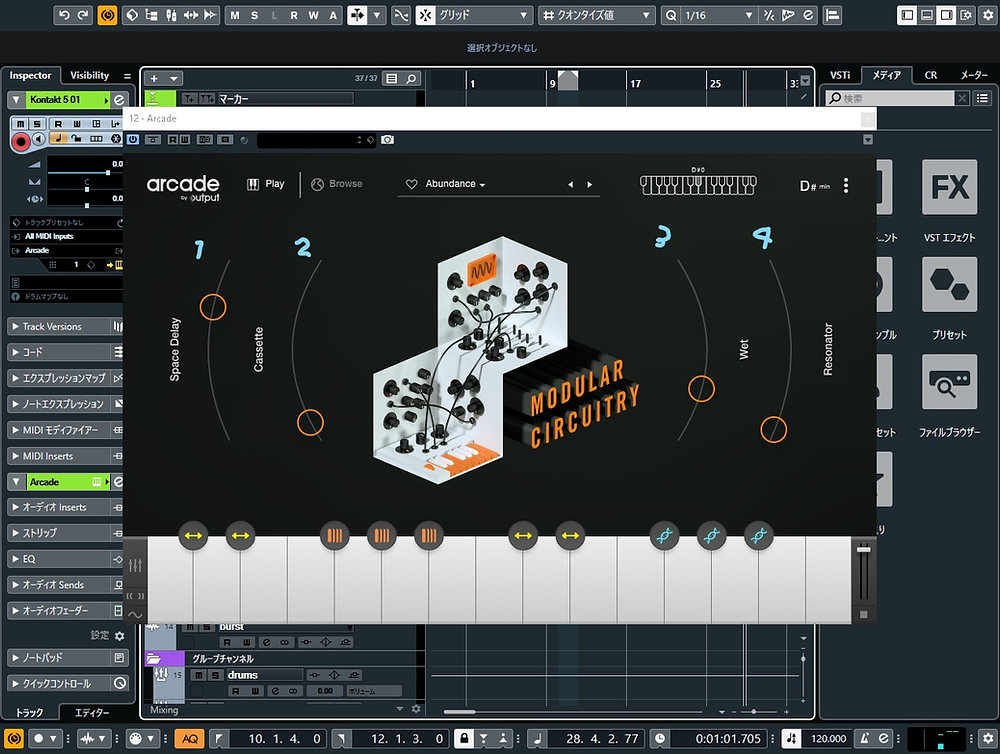
Task: Click the Browse button in Arcade
Action: tap(337, 184)
